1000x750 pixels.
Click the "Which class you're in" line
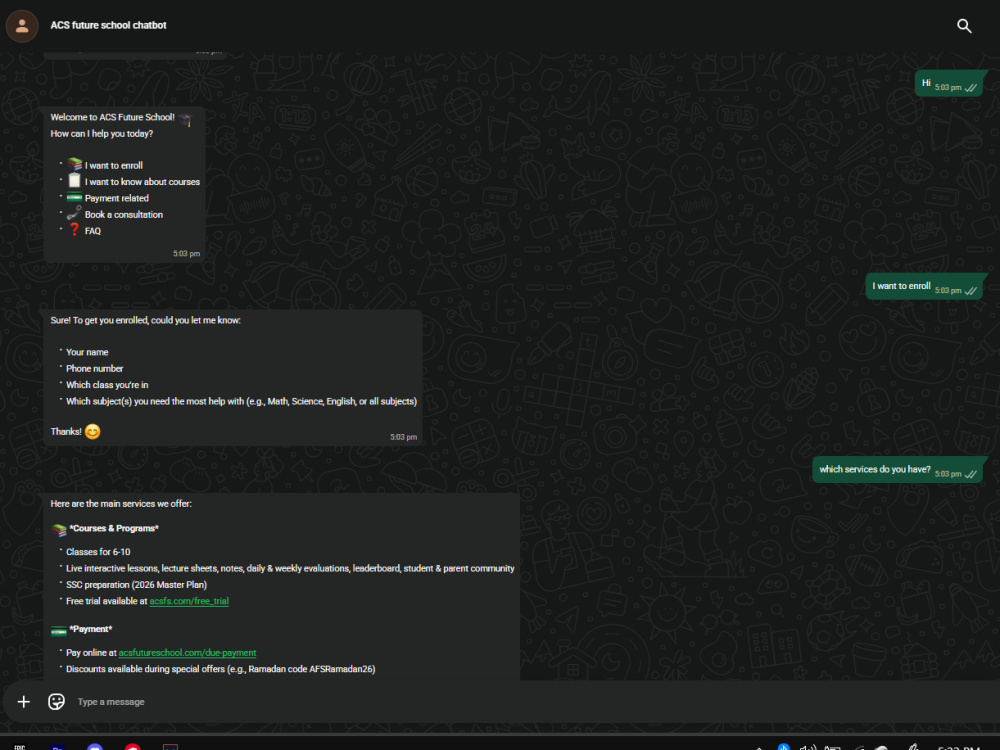107,385
